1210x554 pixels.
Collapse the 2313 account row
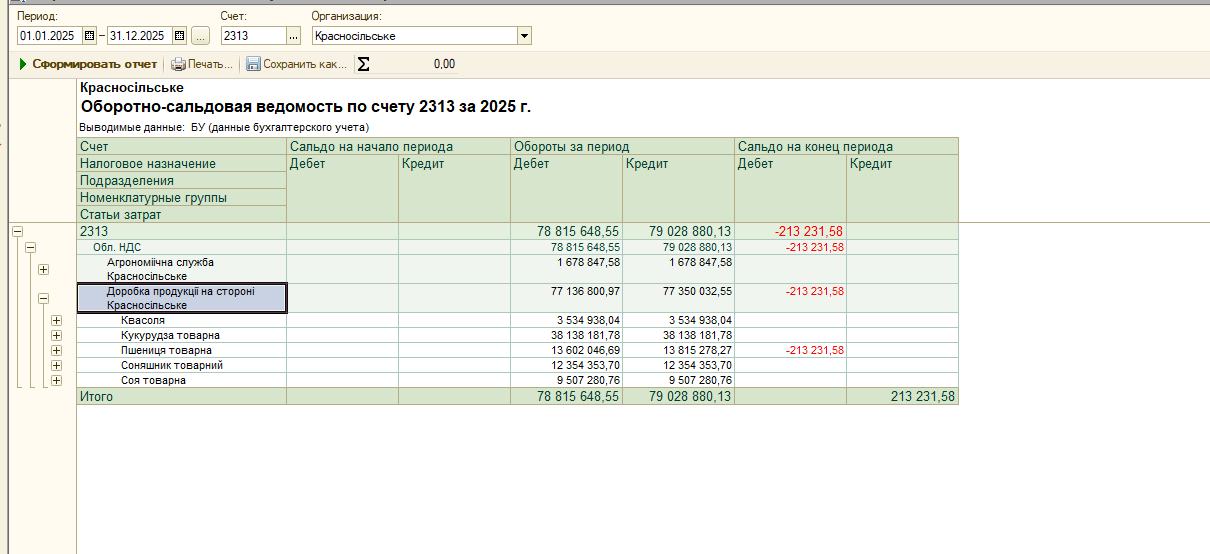[17, 231]
